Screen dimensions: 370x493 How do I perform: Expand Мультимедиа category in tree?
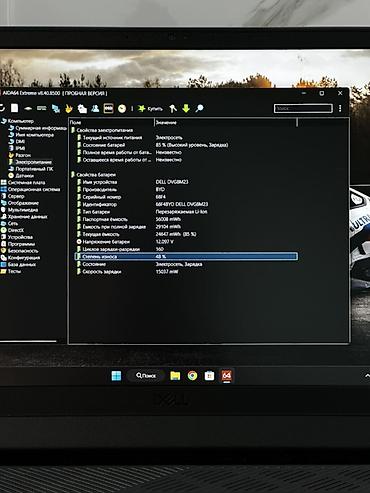[20, 210]
